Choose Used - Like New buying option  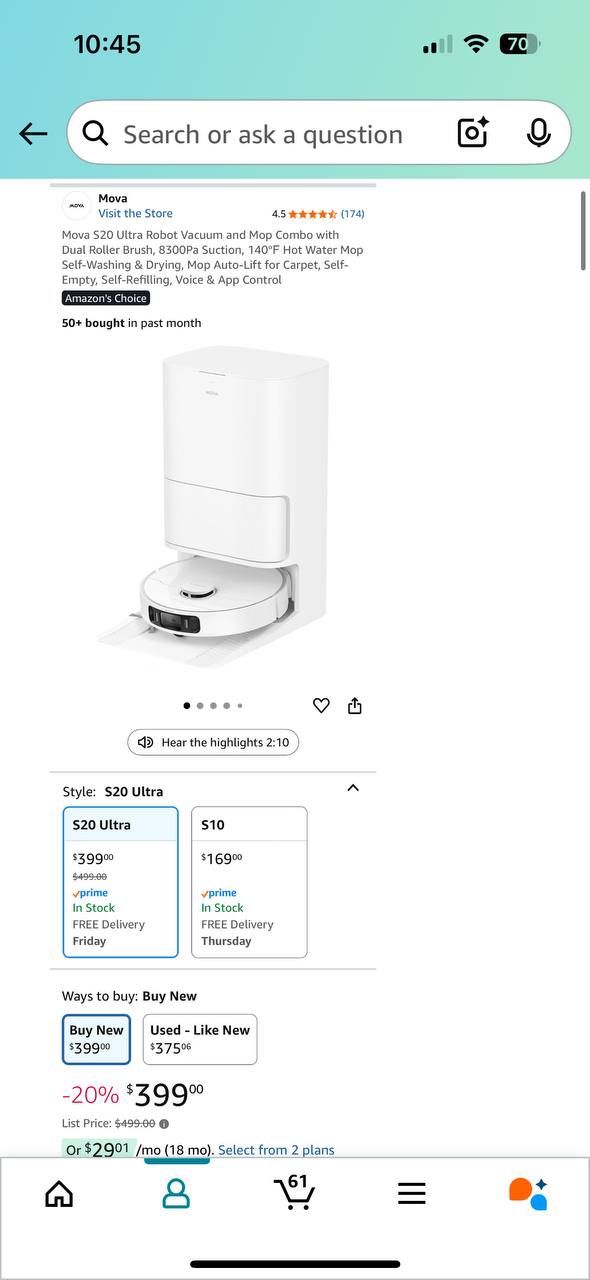tap(200, 1039)
